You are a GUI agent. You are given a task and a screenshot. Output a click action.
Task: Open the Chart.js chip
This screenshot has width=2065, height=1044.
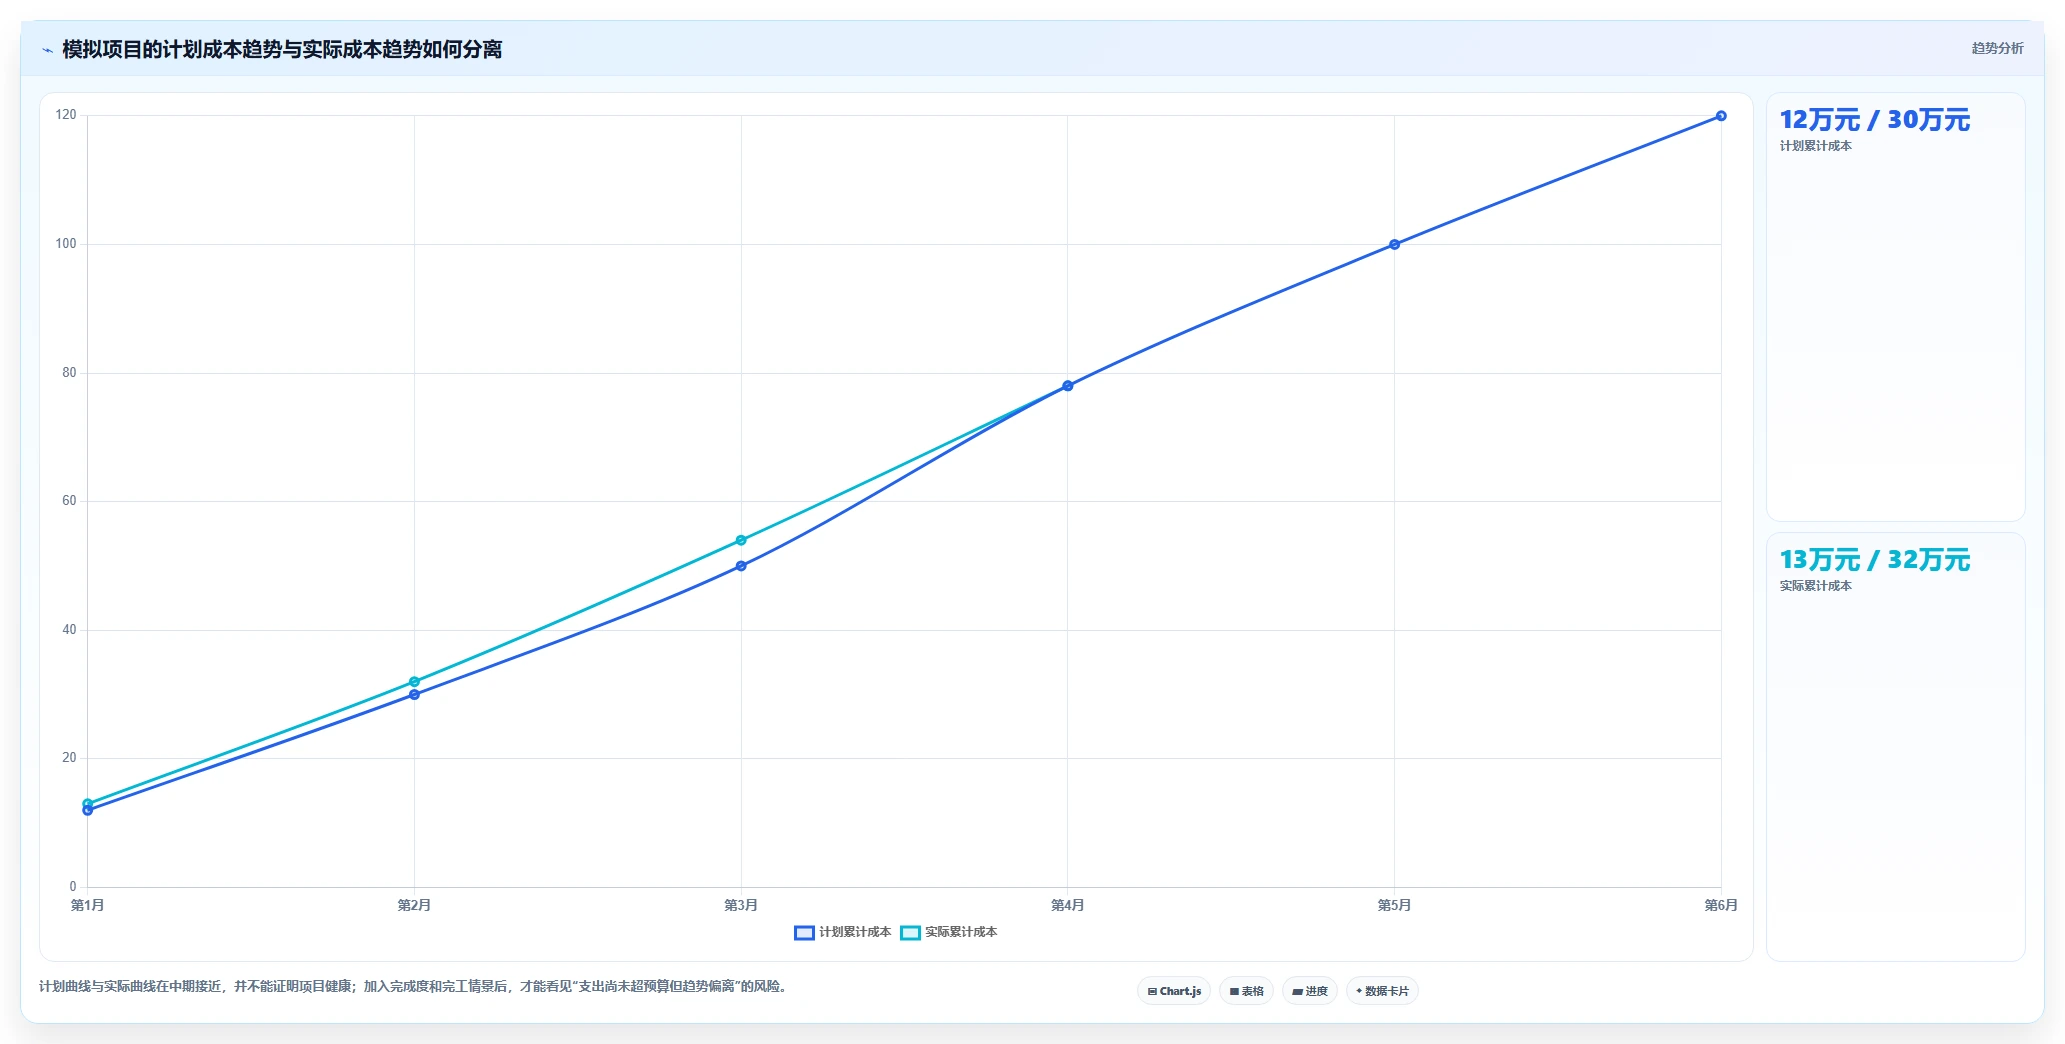1174,991
